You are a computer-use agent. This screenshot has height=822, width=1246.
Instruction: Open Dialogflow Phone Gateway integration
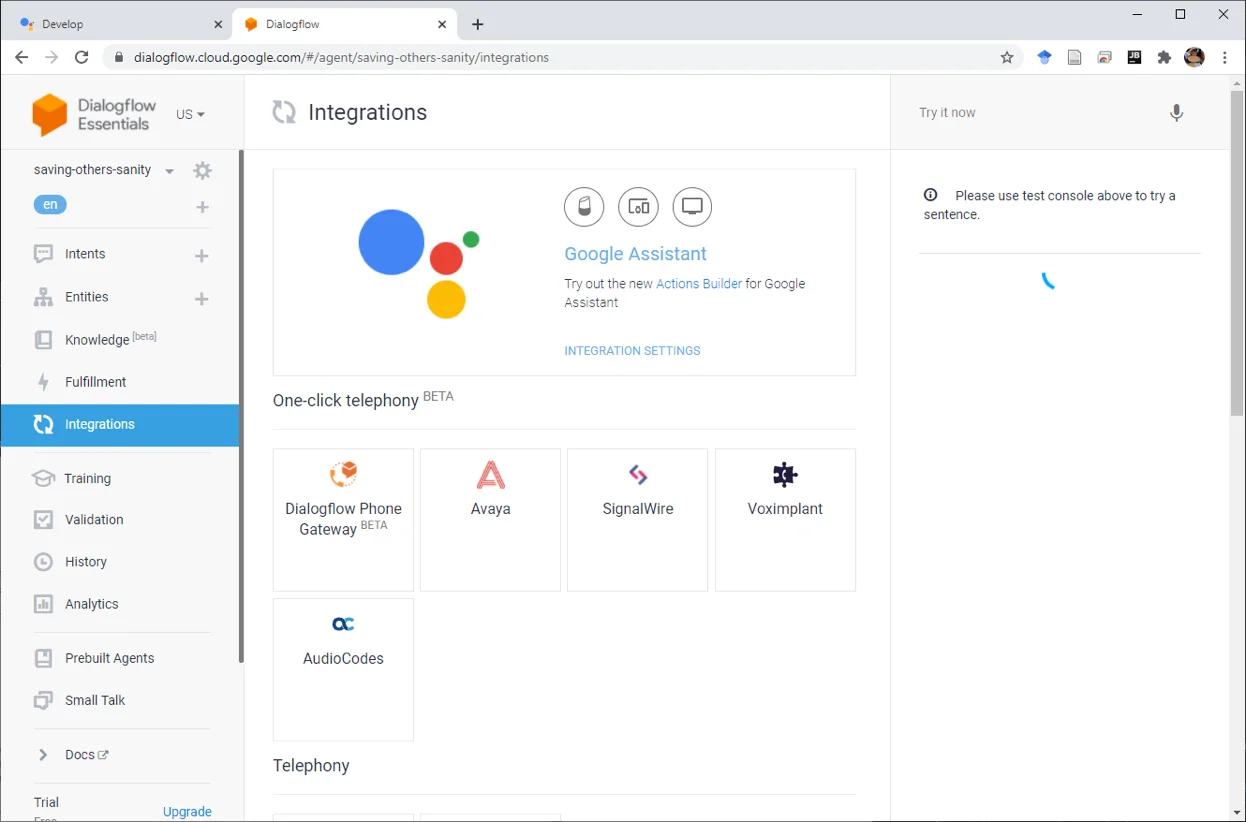343,519
